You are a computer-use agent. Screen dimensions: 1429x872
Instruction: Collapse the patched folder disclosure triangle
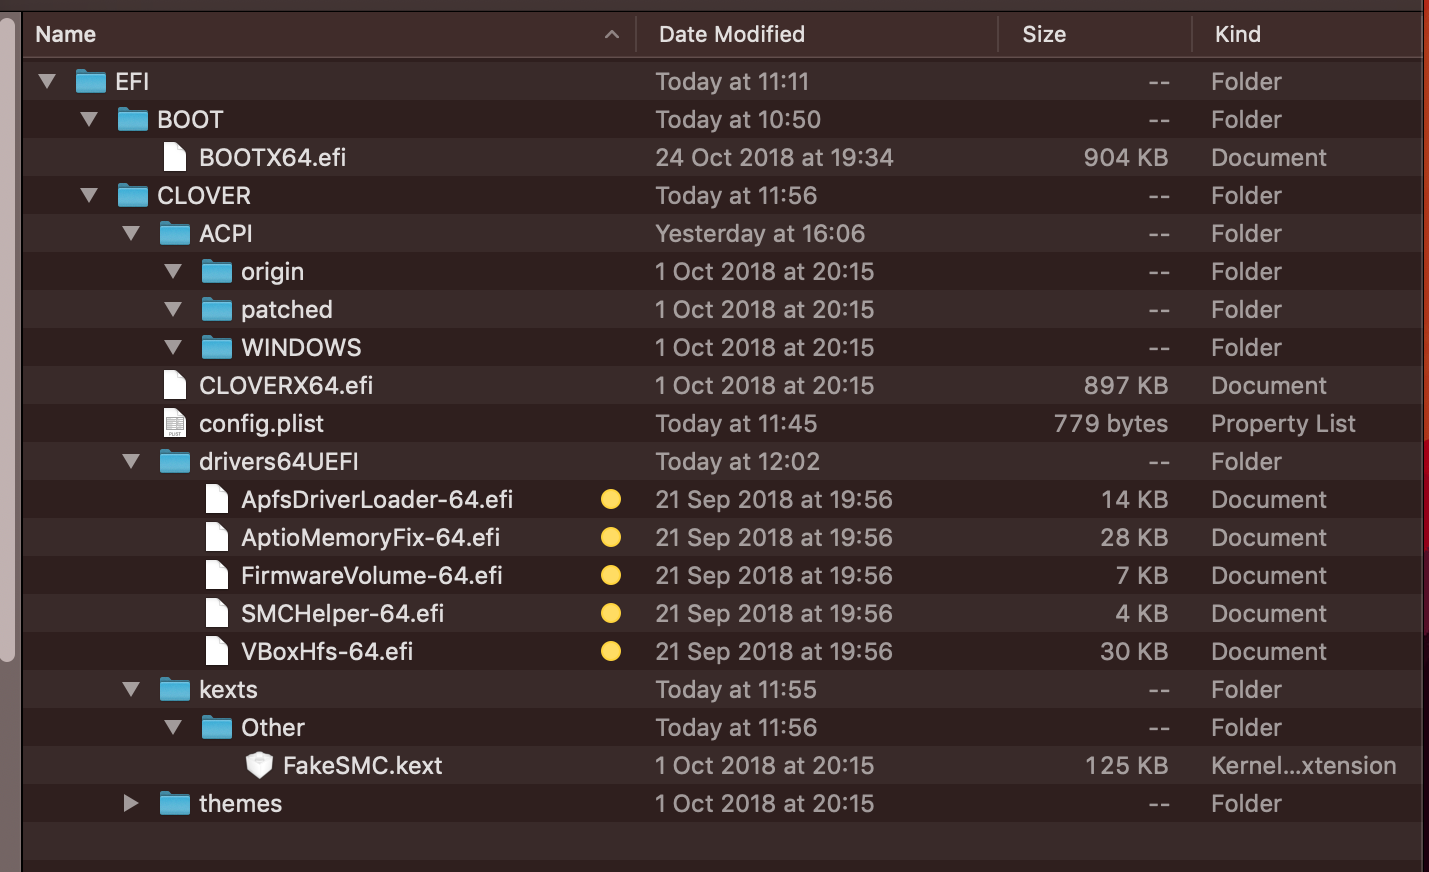coord(173,309)
